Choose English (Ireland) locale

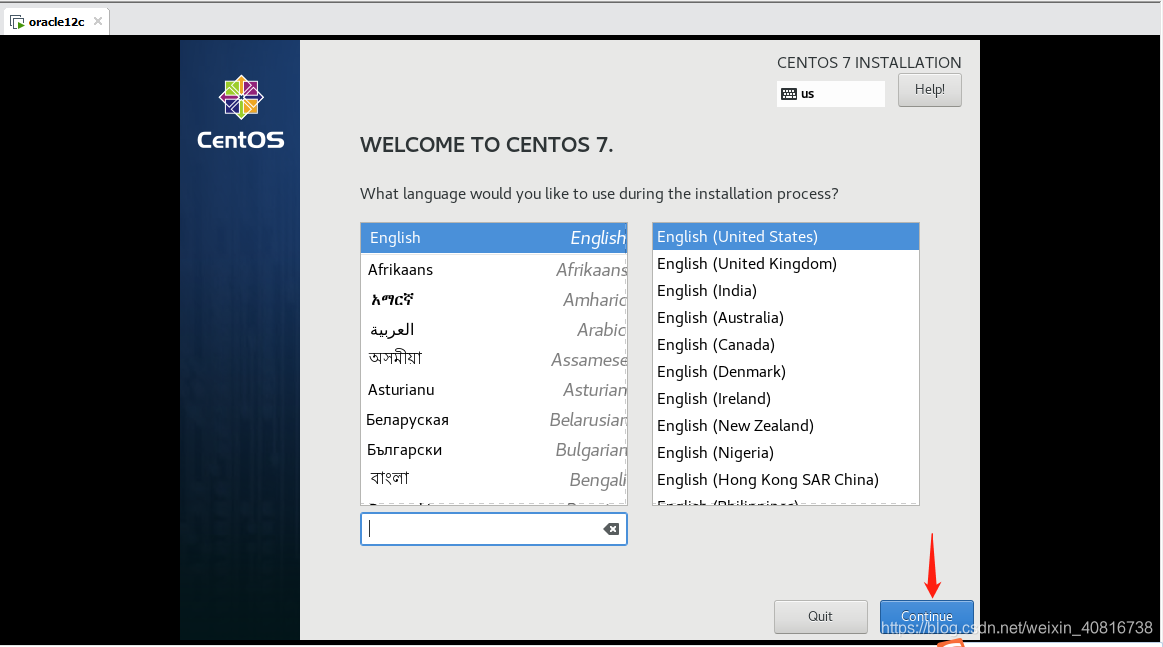(x=785, y=399)
